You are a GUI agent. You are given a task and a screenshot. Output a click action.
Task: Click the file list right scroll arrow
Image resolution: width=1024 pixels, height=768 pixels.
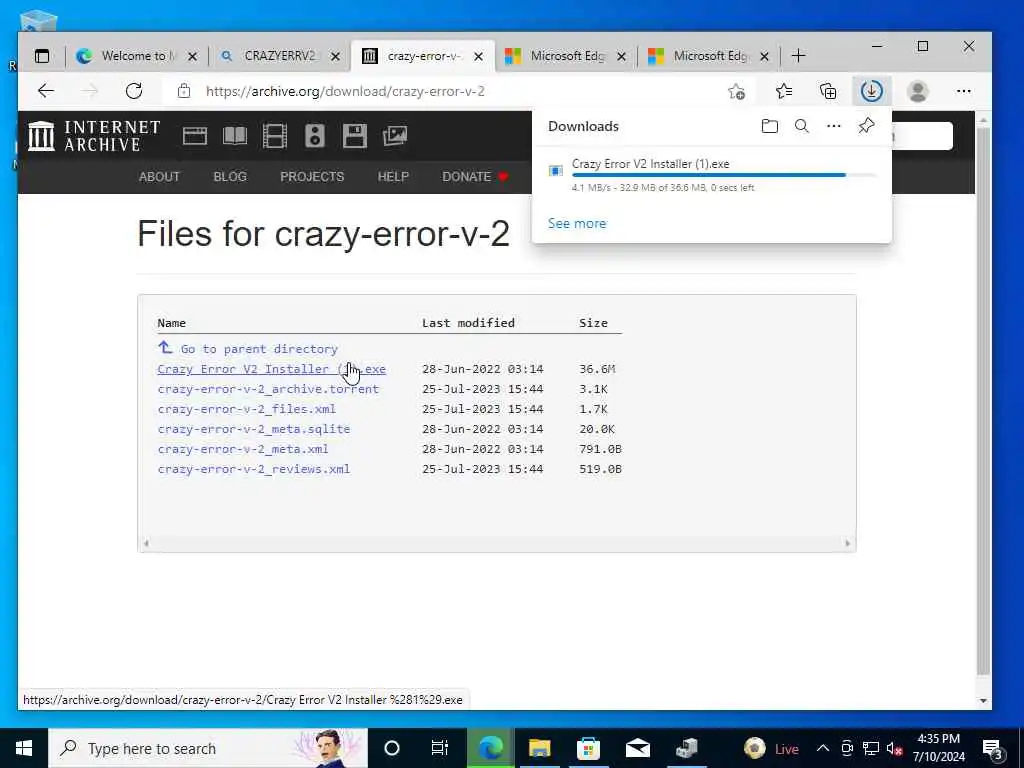coord(848,543)
